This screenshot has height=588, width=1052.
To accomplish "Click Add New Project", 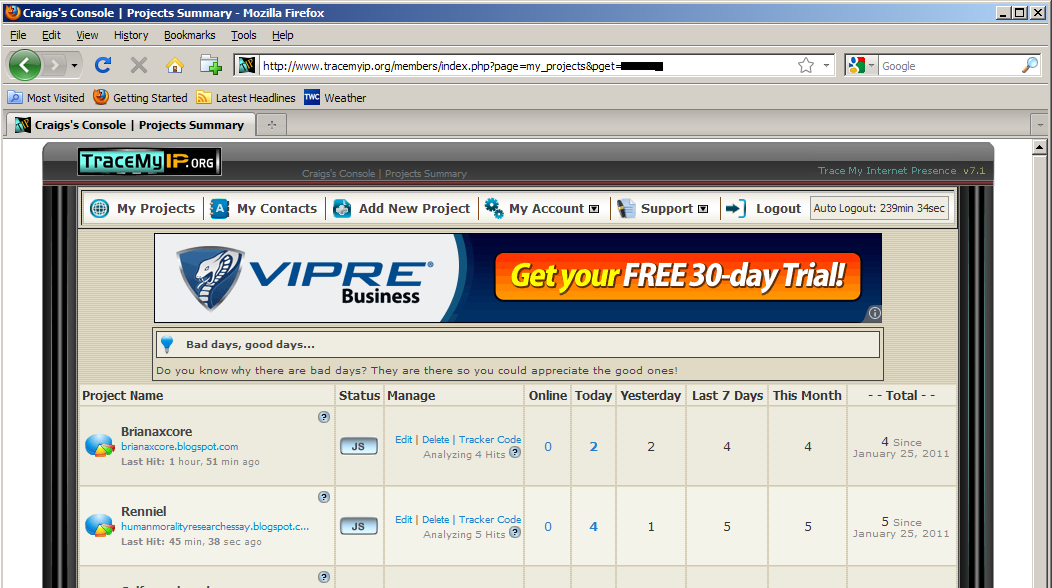I will point(401,208).
